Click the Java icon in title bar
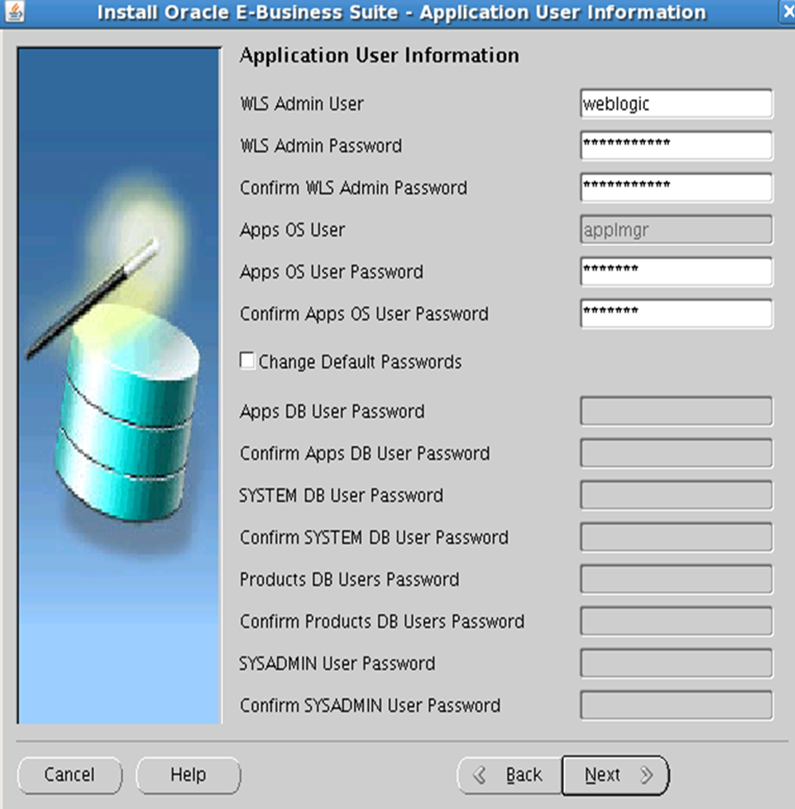This screenshot has width=795, height=809. click(x=14, y=12)
